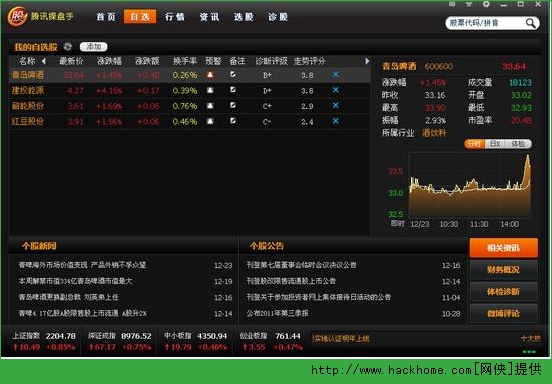Remove 青岛啤酒 with its blue X
552x384 pixels.
point(335,74)
